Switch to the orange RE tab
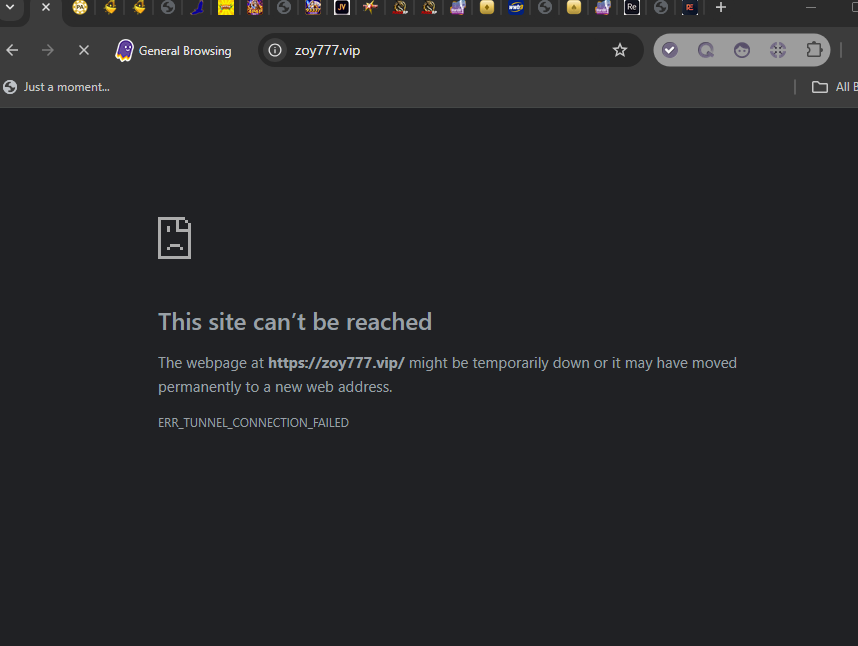The width and height of the screenshot is (858, 646). pos(689,7)
